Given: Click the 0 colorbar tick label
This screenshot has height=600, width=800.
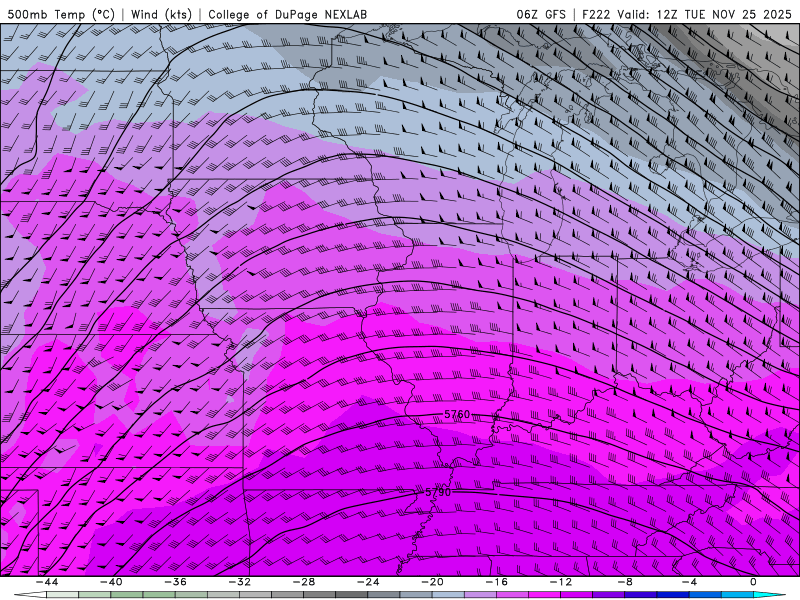Looking at the screenshot, I should point(754,582).
